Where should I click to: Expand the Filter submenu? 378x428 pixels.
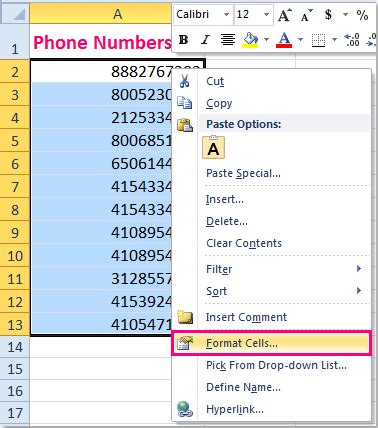pyautogui.click(x=271, y=269)
